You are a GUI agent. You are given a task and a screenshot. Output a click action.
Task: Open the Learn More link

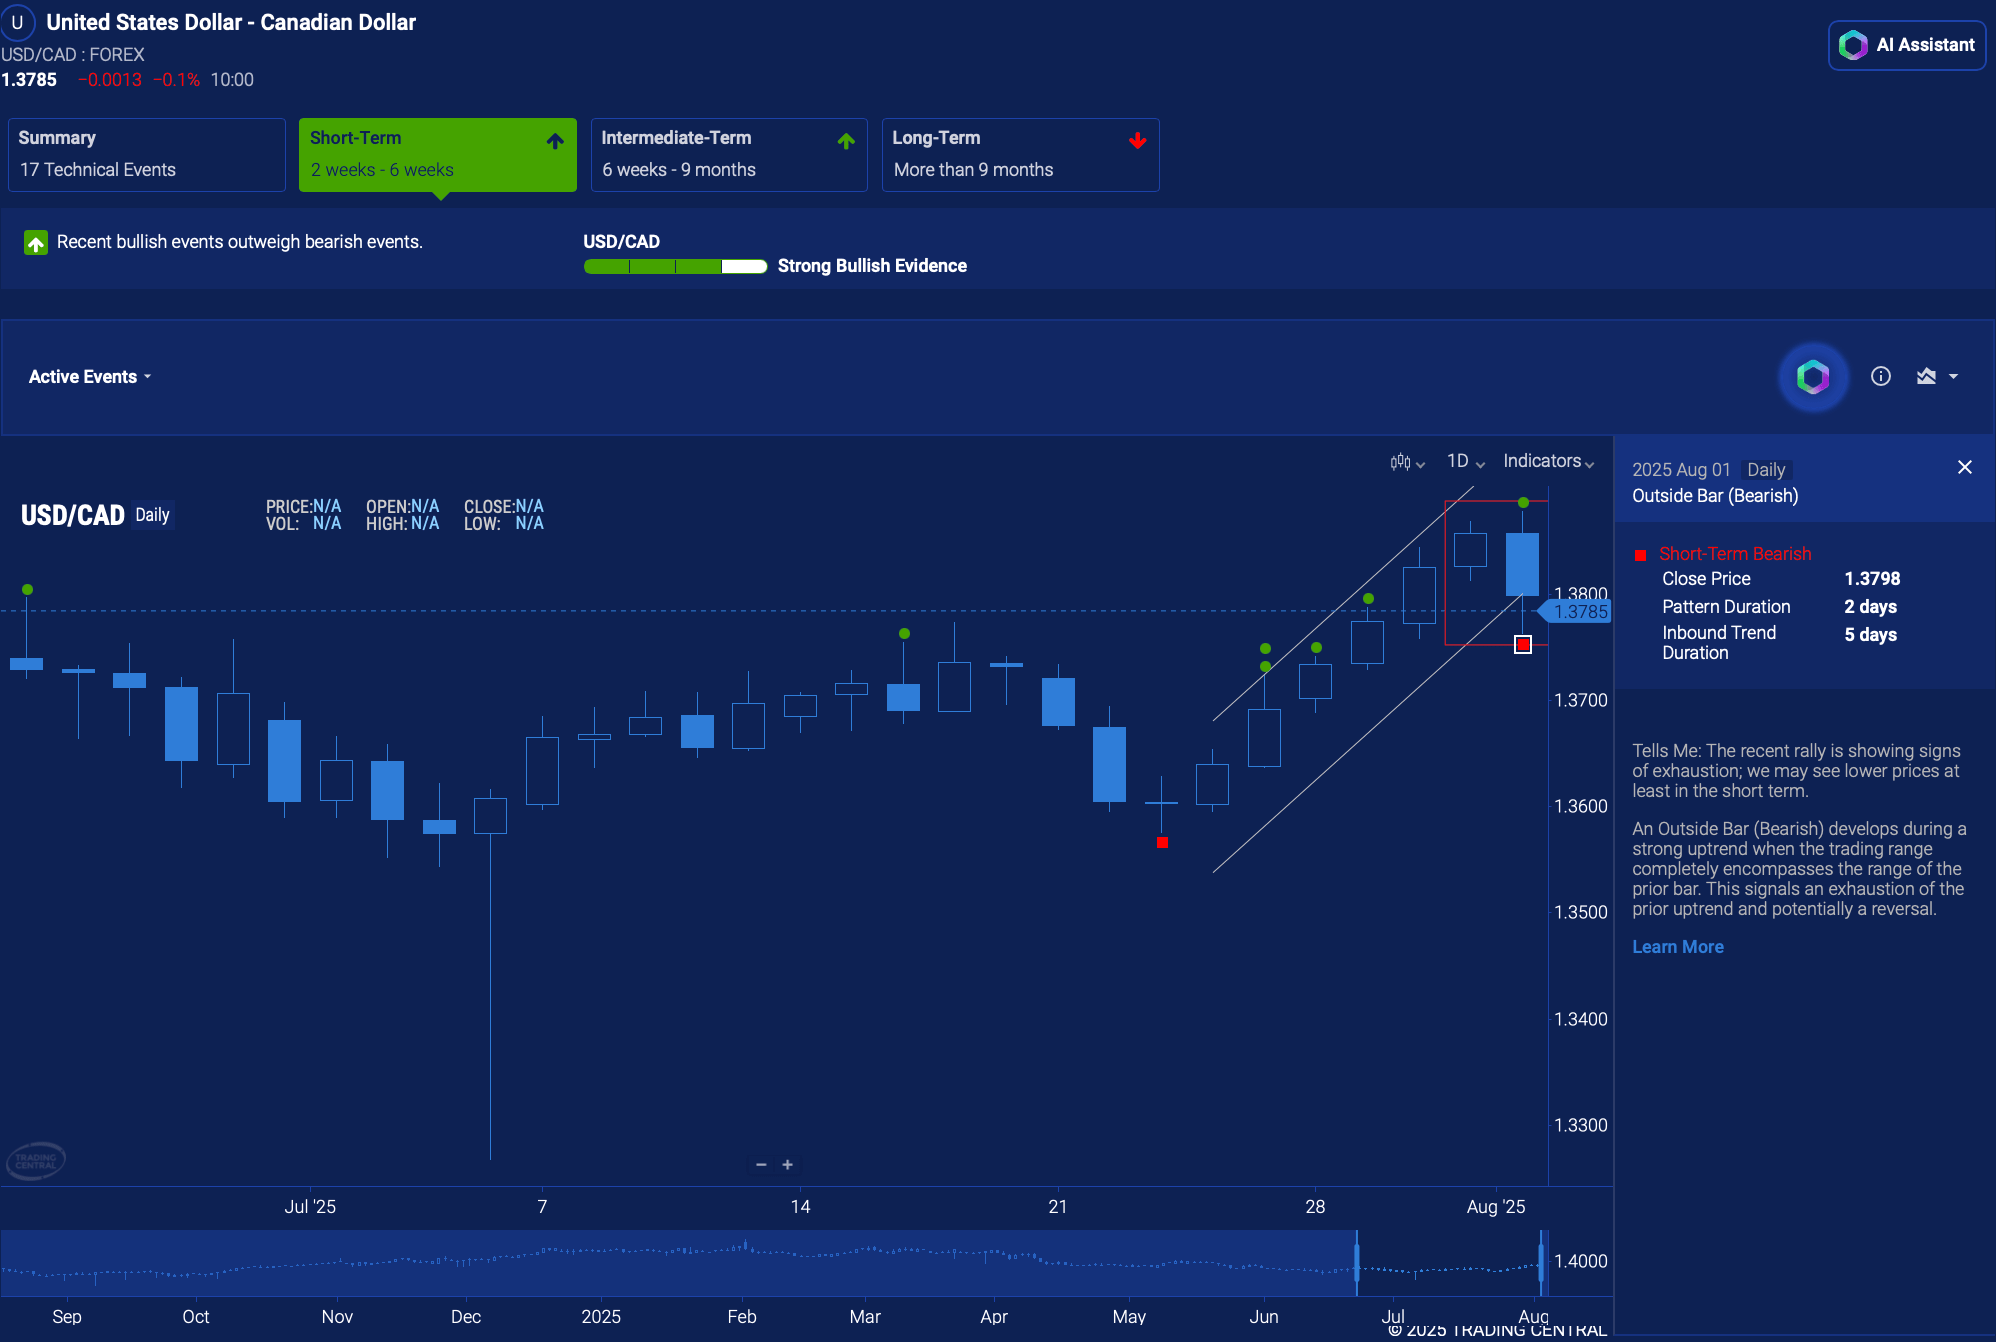[1678, 947]
